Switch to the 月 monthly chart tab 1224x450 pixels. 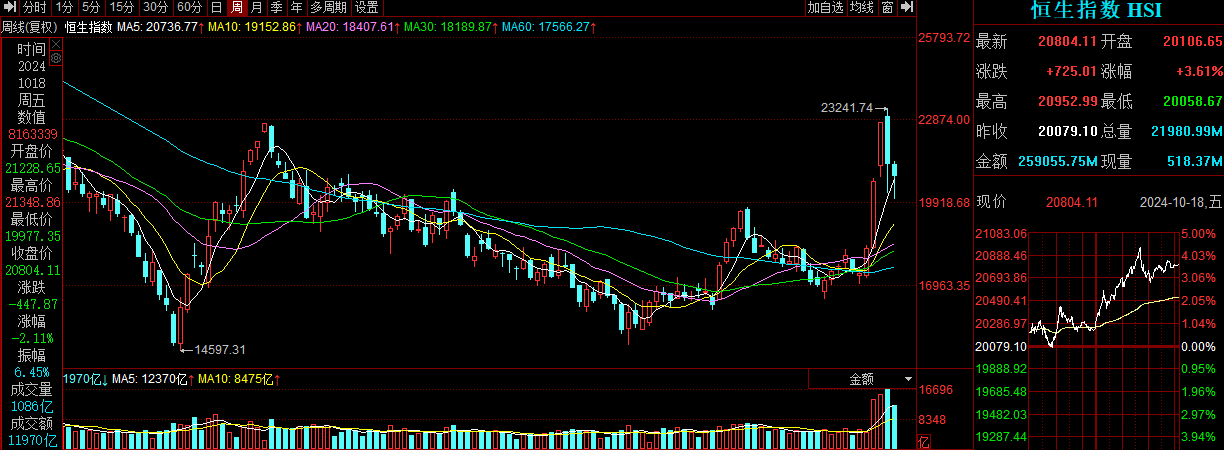(256, 7)
